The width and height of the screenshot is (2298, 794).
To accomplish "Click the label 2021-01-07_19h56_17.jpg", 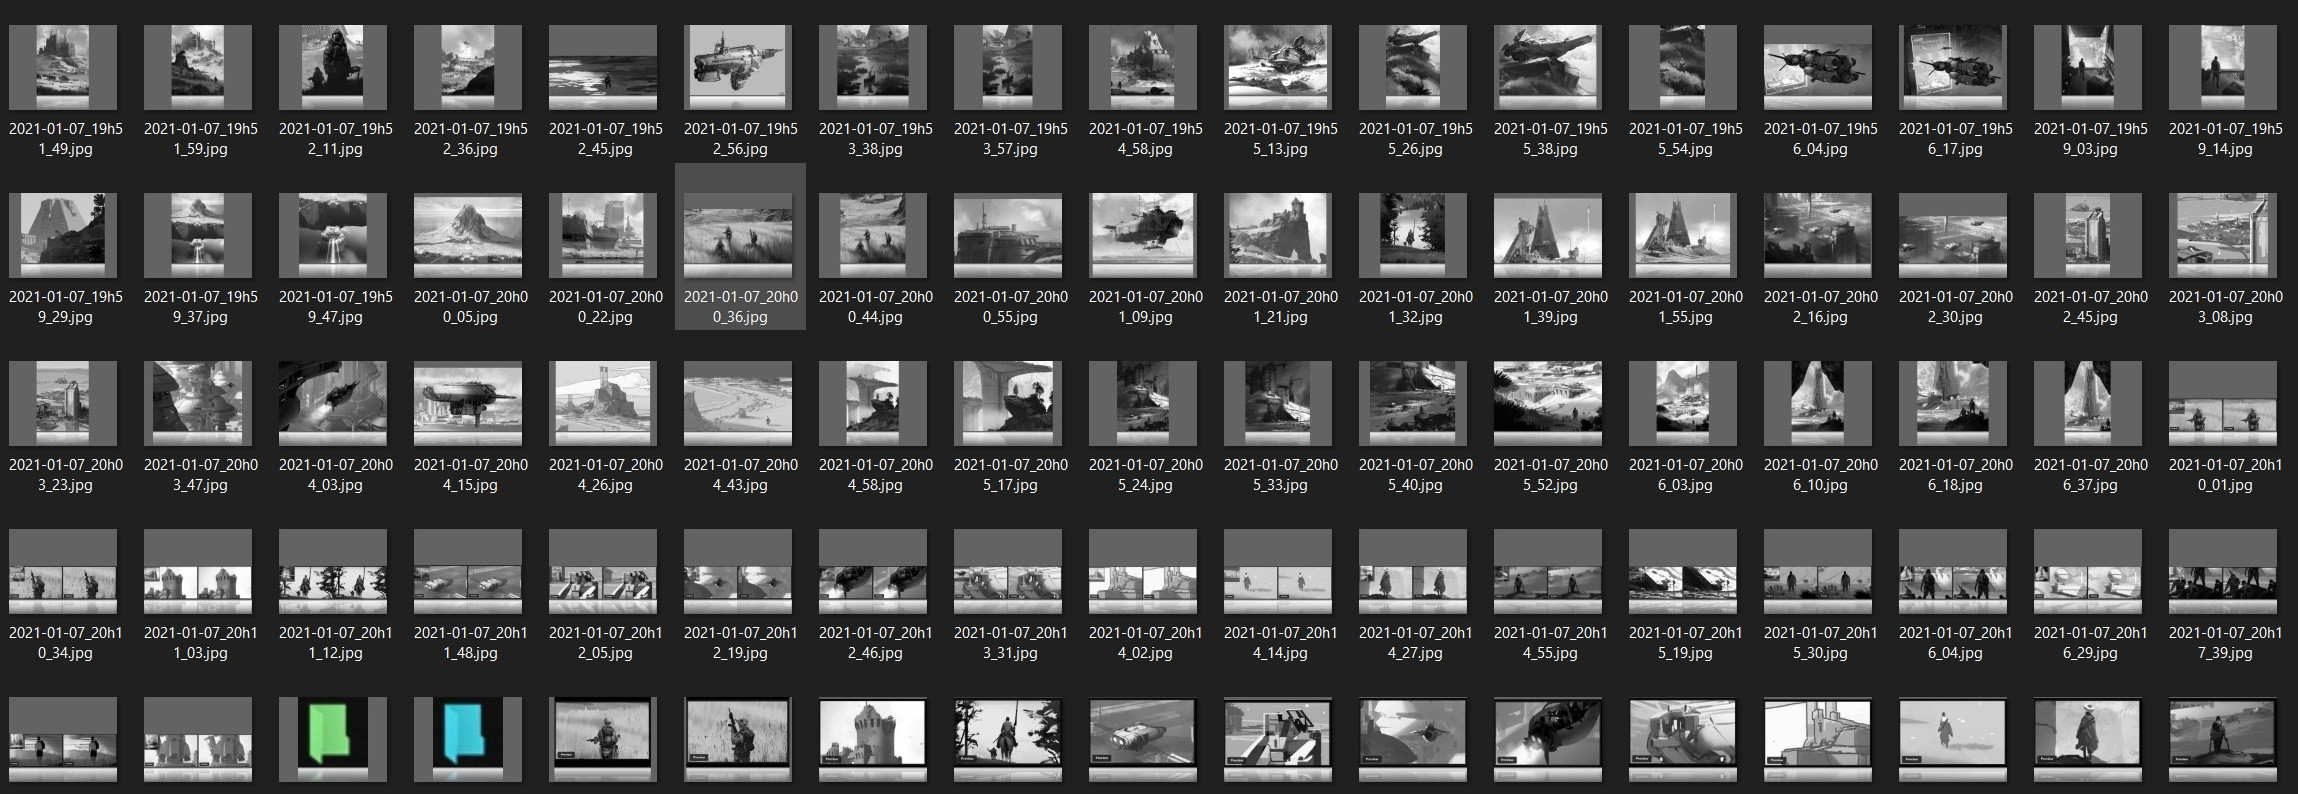I will point(1956,139).
